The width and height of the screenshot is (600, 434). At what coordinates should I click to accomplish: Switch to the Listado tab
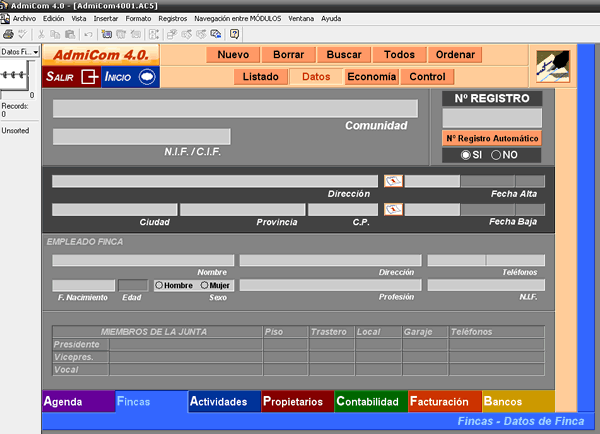pos(261,77)
